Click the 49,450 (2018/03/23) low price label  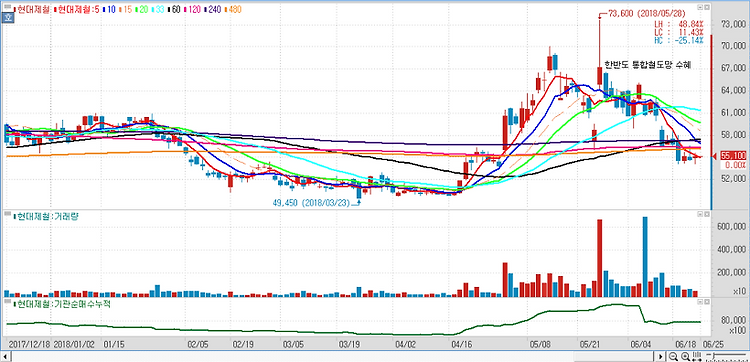(311, 203)
